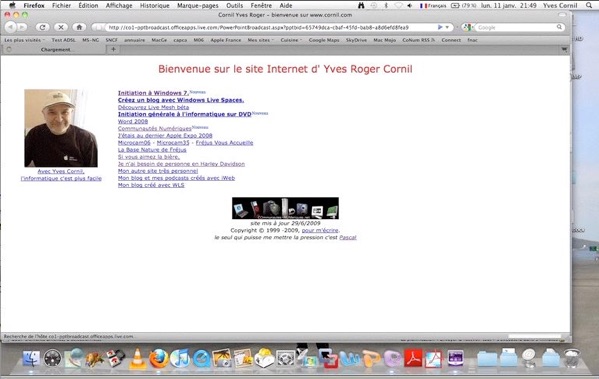Image resolution: width=599 pixels, height=379 pixels.
Task: Open Firefox from the Dock
Action: click(159, 359)
